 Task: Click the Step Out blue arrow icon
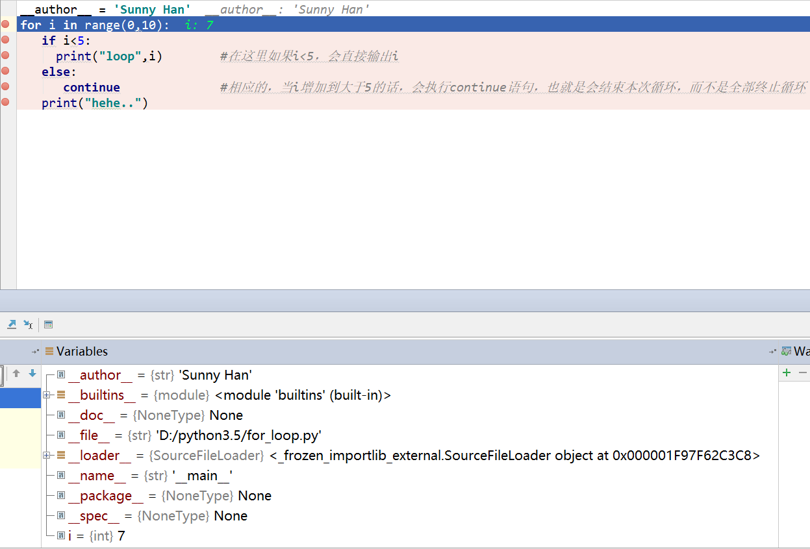(12, 324)
